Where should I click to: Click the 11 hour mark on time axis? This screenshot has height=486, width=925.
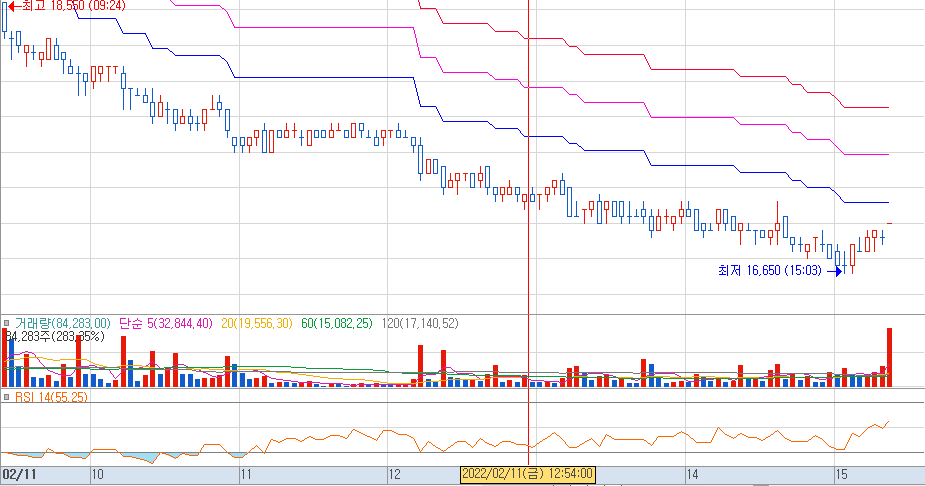tap(246, 474)
